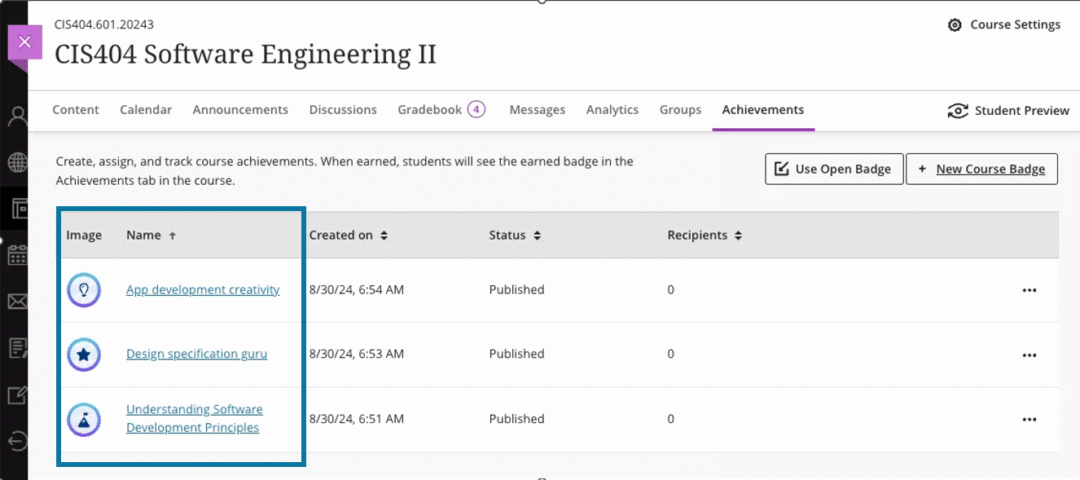Open more options for Understanding Software Development Principles
This screenshot has height=480, width=1080.
(x=1029, y=419)
